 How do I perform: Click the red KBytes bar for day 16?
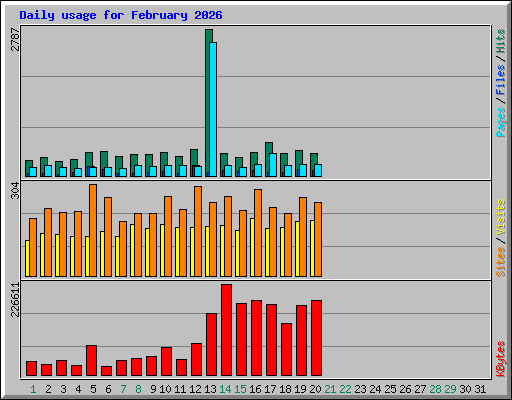(256, 338)
